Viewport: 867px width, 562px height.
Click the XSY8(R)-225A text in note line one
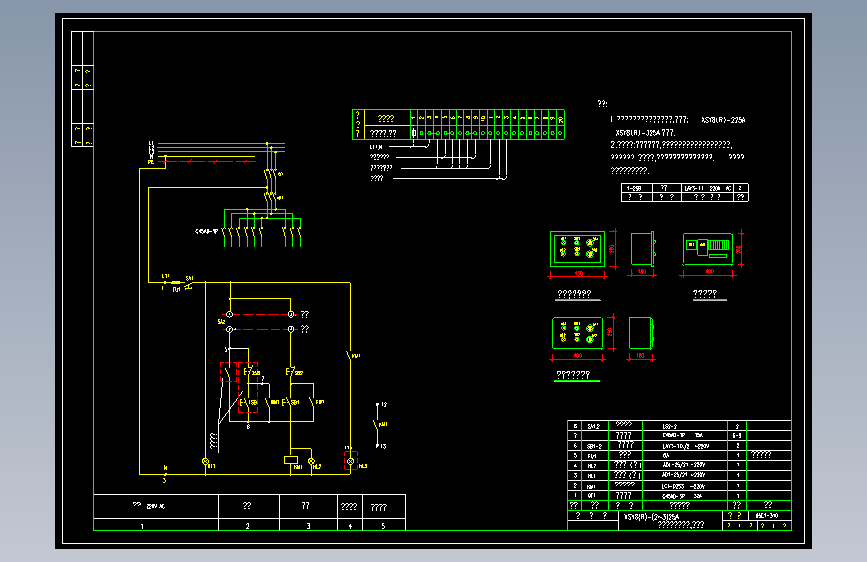pos(723,119)
